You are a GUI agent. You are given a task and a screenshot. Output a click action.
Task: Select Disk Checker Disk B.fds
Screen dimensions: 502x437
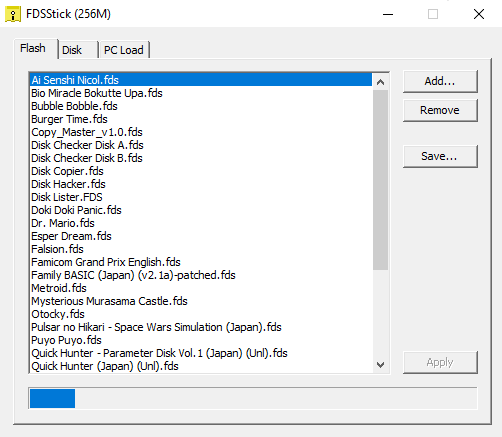(201, 158)
